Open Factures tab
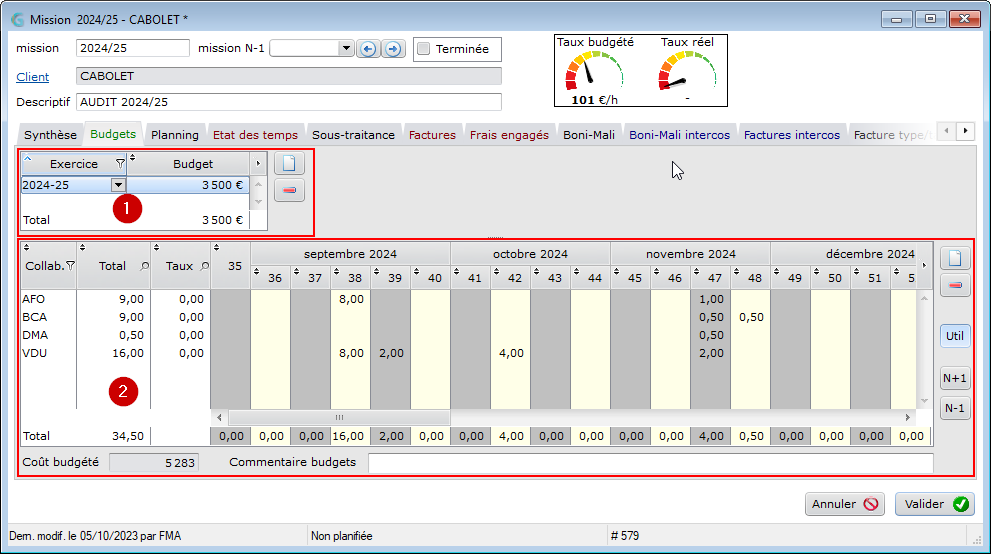This screenshot has width=991, height=554. point(432,135)
